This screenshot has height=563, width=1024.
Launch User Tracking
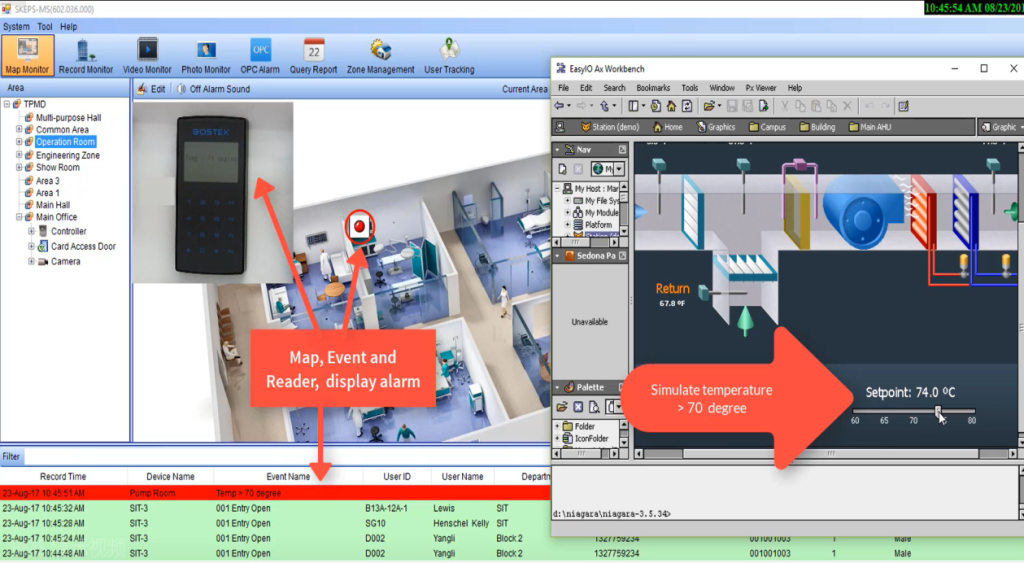coord(449,55)
